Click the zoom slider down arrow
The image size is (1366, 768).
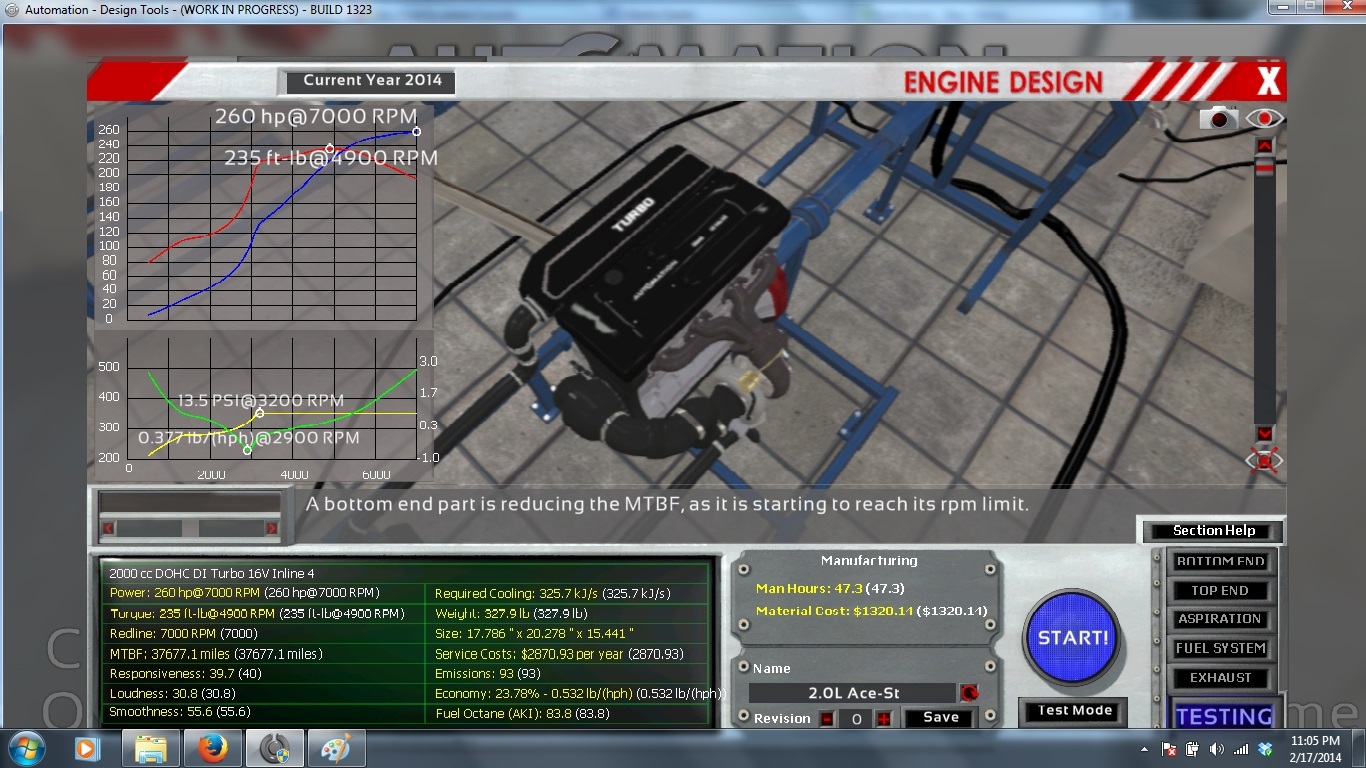[x=1264, y=433]
